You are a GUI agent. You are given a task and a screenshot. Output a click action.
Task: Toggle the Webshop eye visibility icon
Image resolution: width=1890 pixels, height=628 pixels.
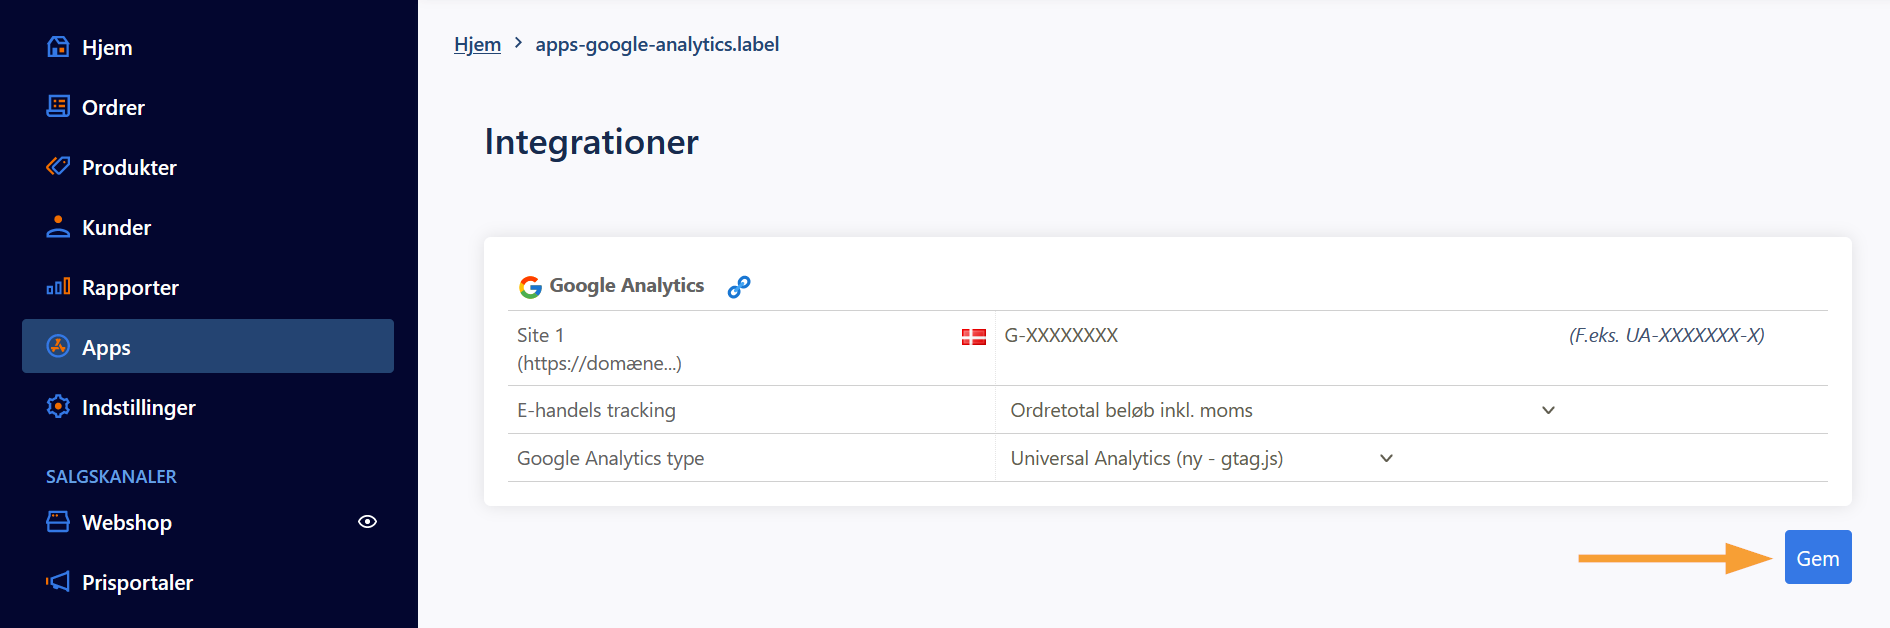[x=367, y=522]
